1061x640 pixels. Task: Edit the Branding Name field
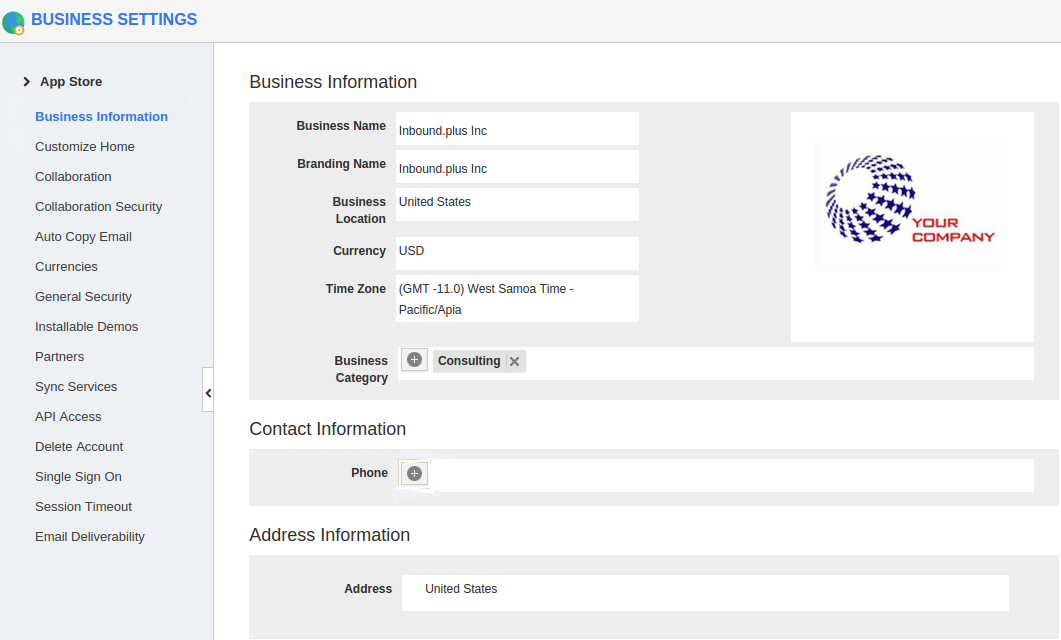(516, 167)
